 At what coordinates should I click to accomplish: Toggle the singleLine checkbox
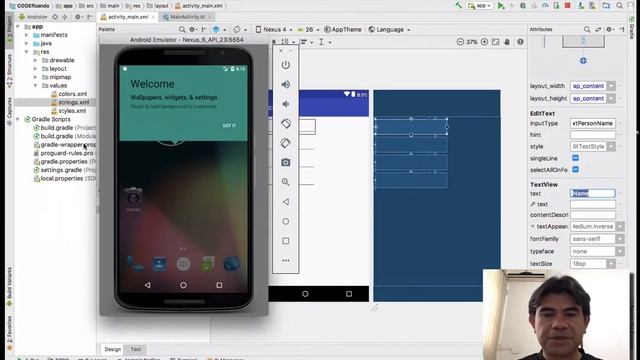576,158
